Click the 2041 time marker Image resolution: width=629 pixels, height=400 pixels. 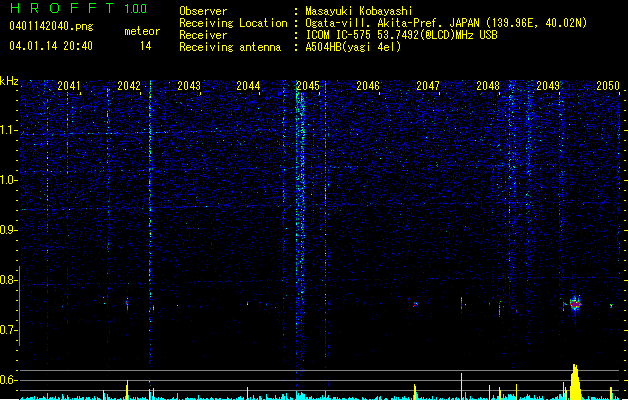(69, 86)
